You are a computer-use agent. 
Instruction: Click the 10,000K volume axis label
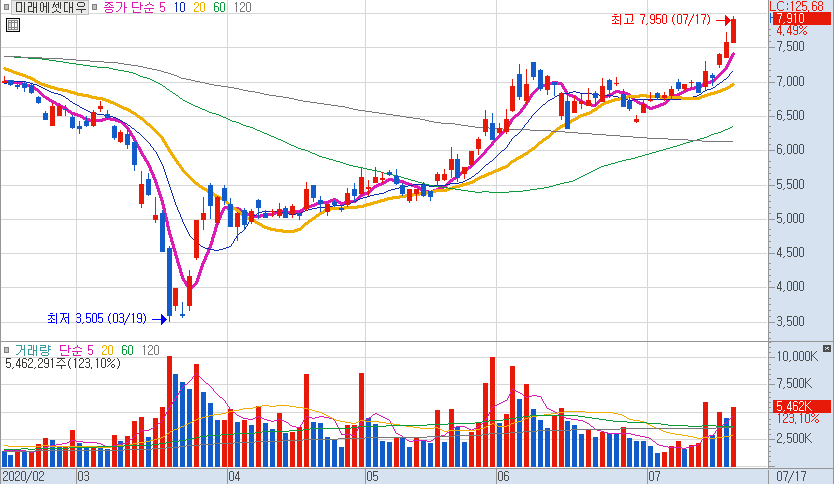(x=797, y=356)
